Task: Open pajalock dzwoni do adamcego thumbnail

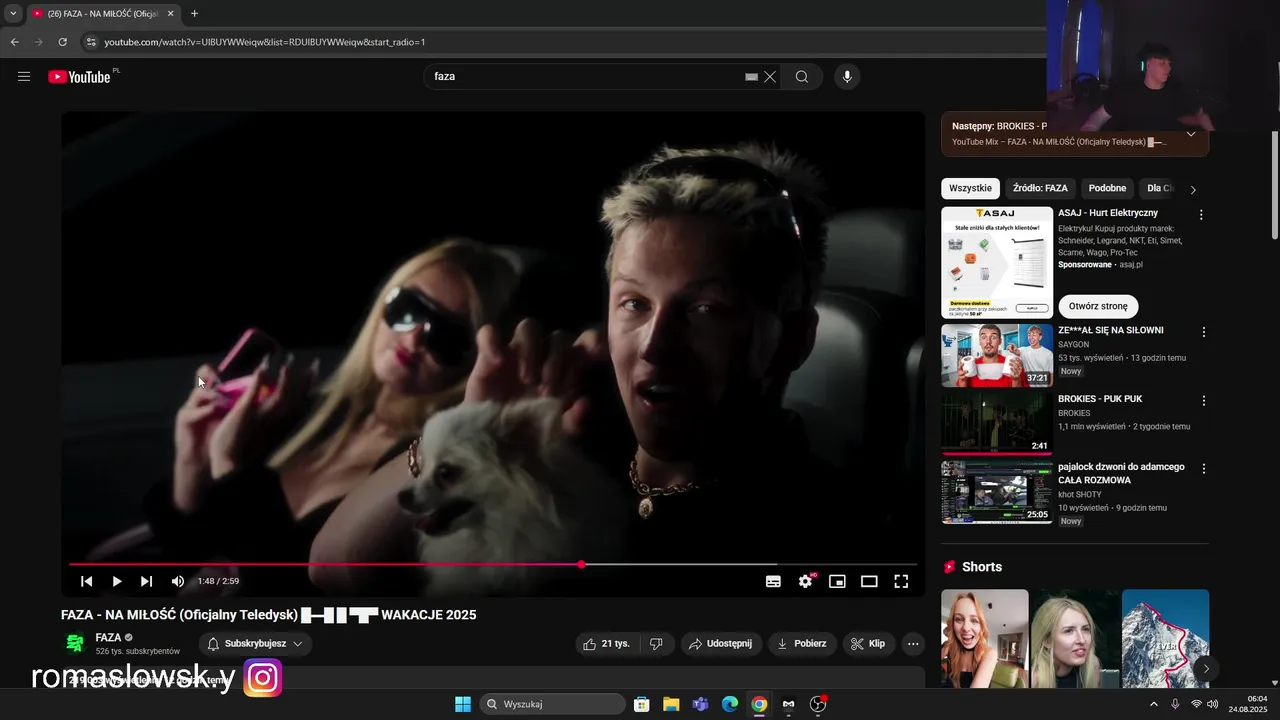Action: [x=997, y=492]
